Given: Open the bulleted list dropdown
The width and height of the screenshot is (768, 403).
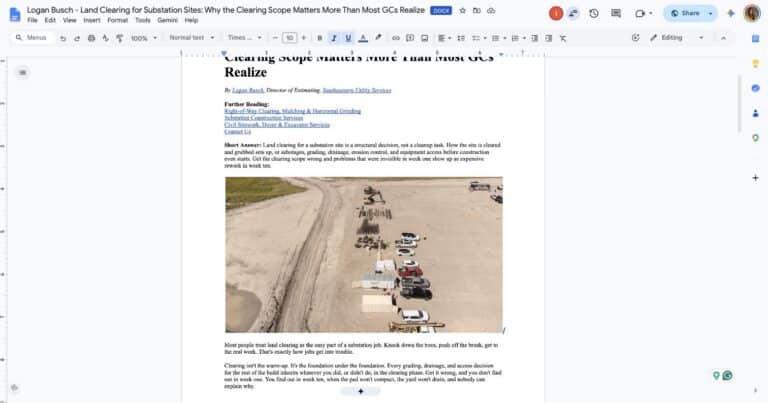Looking at the screenshot, I should (499, 38).
